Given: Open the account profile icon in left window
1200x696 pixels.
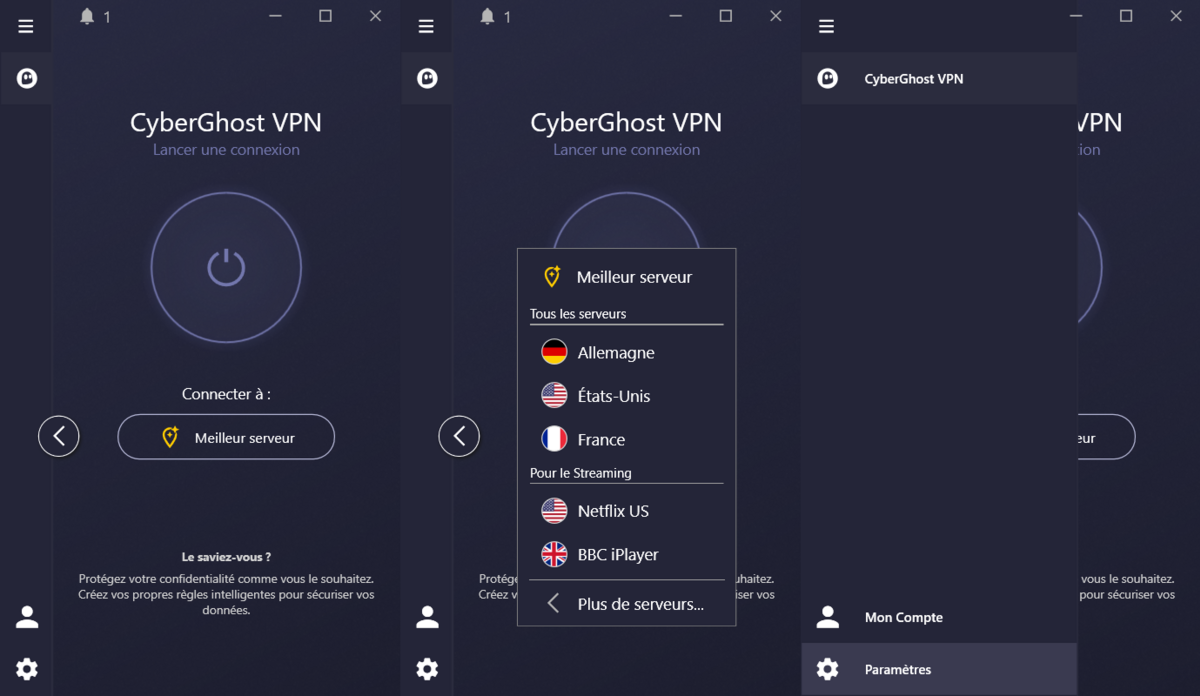Looking at the screenshot, I should point(27,617).
